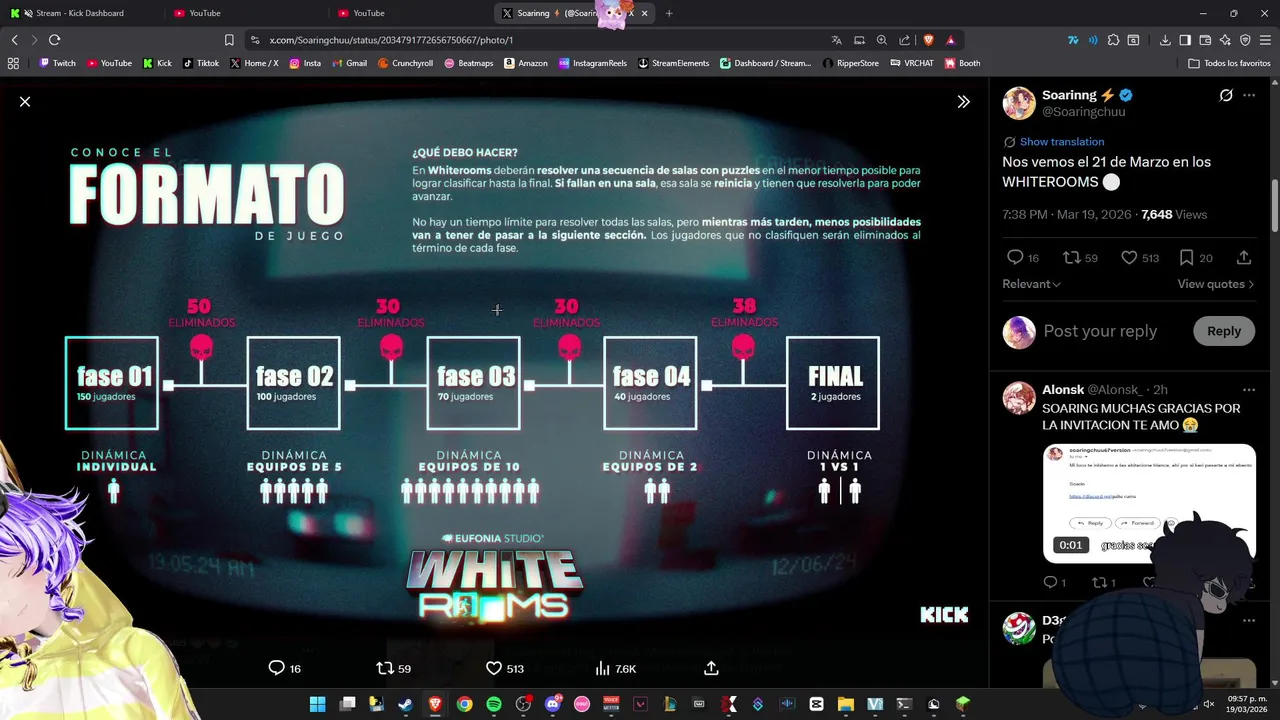Open Brave Shields lion icon

pyautogui.click(x=928, y=40)
